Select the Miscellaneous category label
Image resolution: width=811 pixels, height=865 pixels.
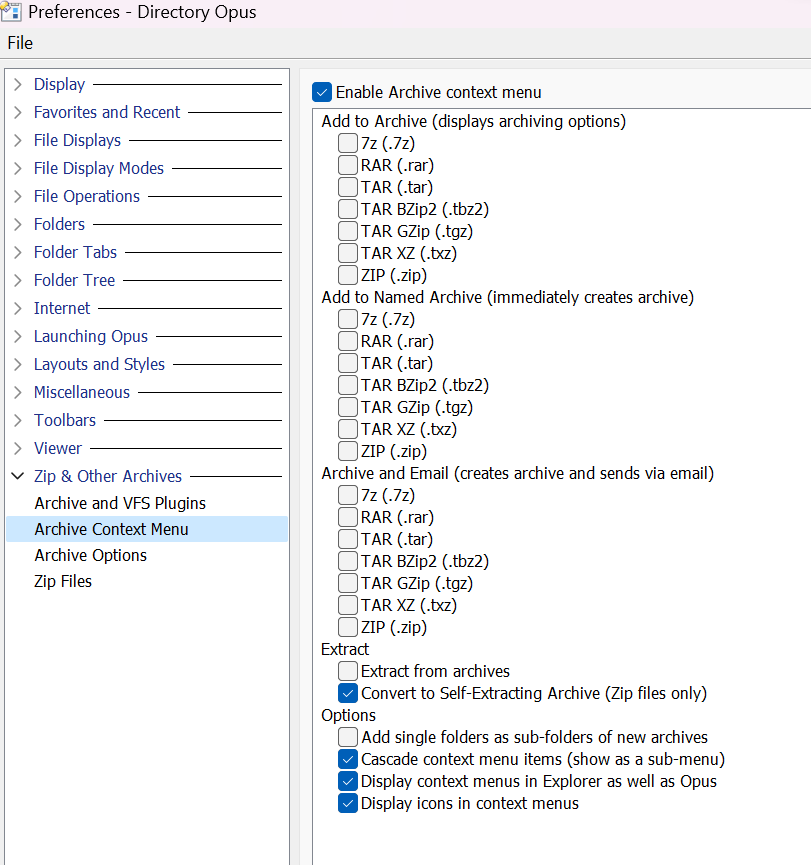pos(82,392)
